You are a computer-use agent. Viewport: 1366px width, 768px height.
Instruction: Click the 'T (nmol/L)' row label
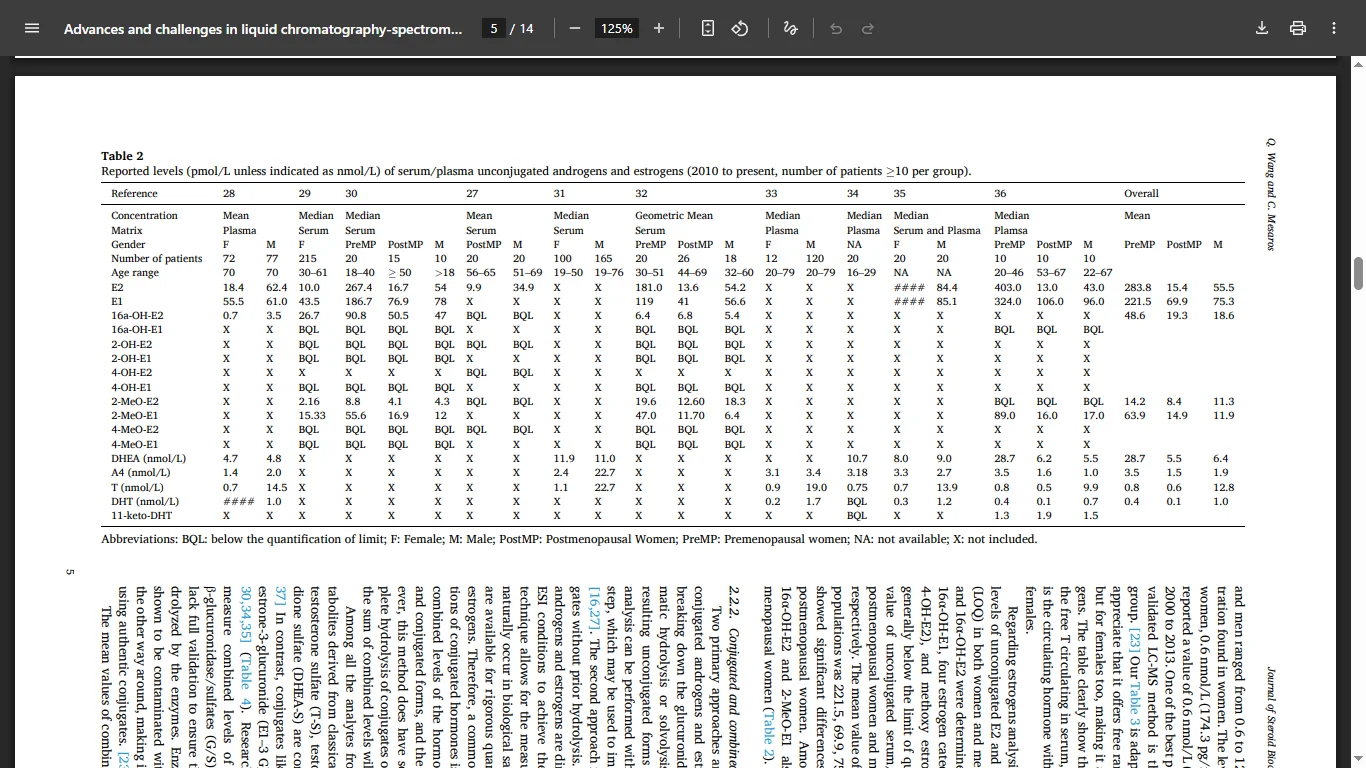[139, 488]
